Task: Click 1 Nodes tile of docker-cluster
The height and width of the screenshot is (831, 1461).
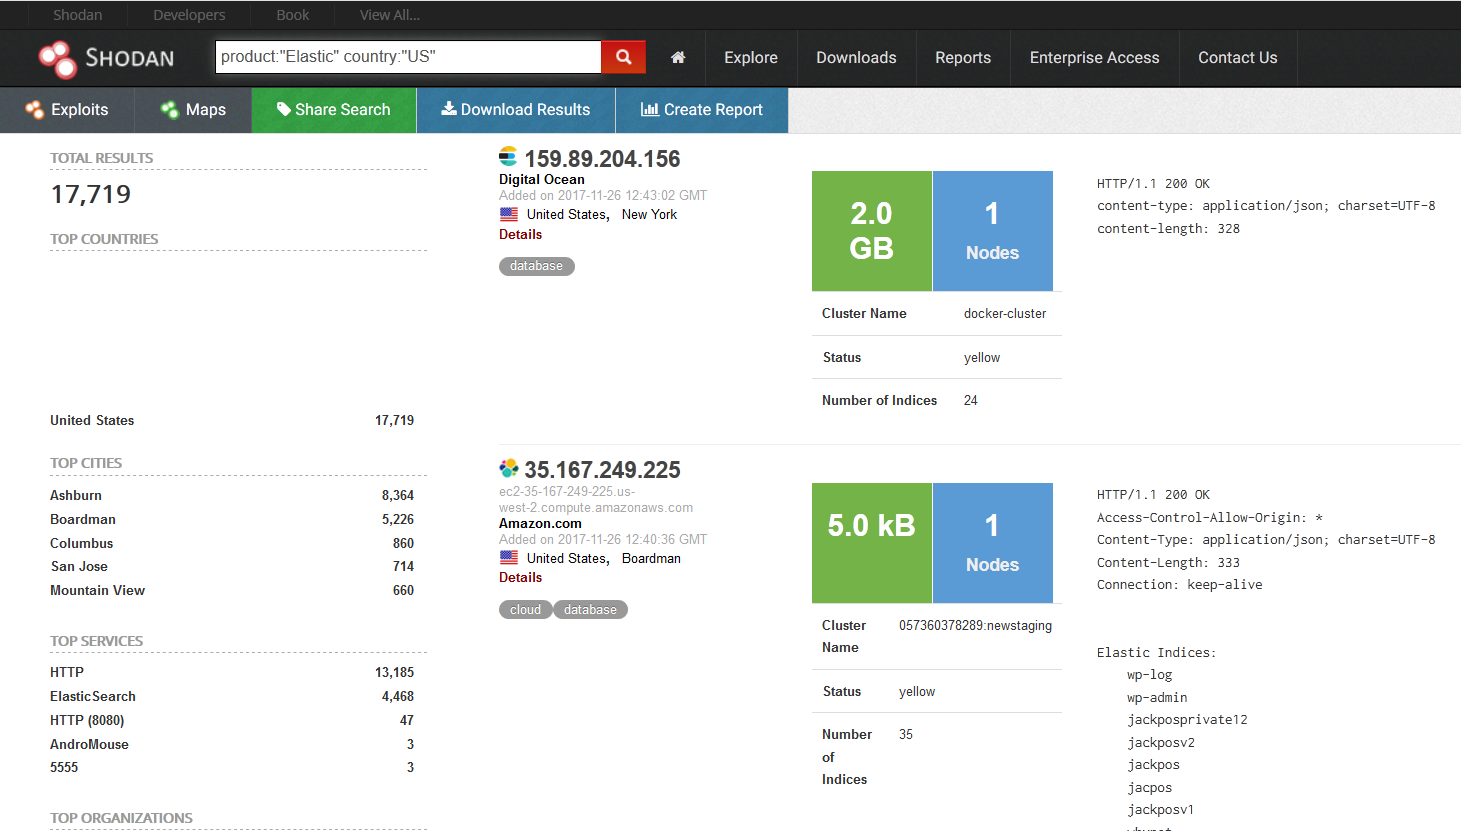Action: (x=993, y=231)
